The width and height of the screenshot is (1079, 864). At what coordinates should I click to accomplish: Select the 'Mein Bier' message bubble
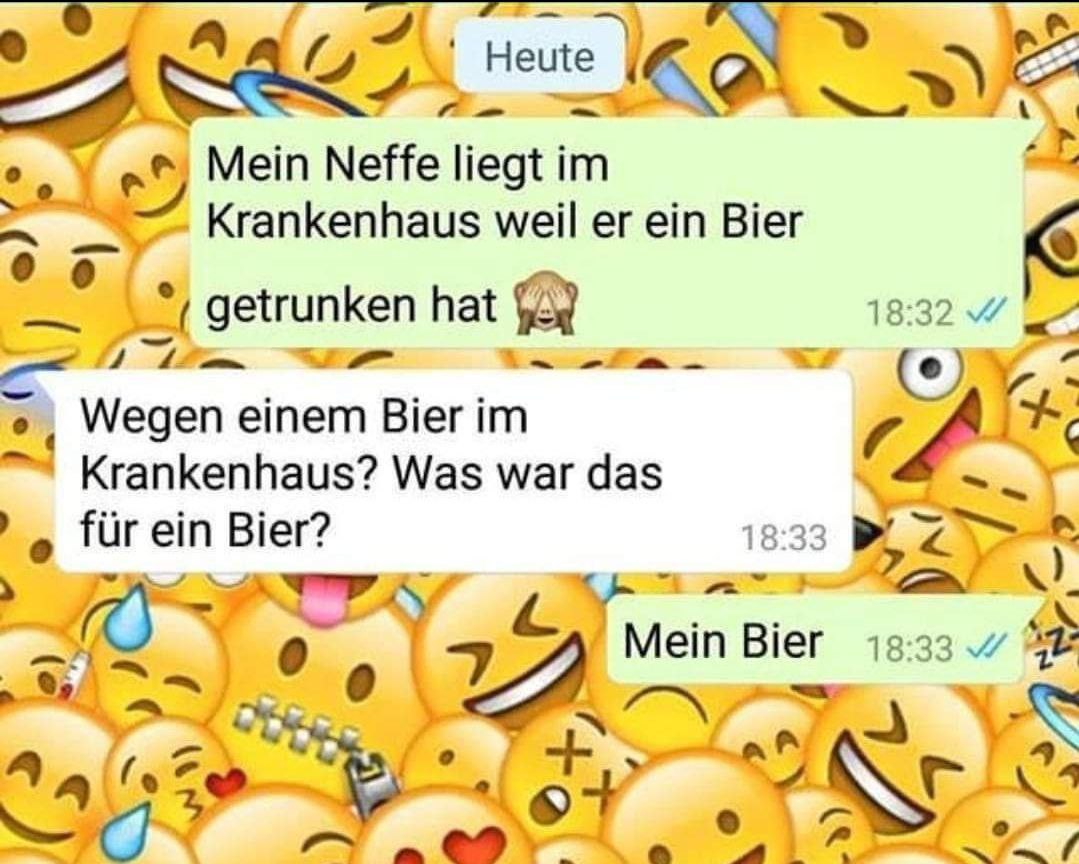(x=815, y=640)
